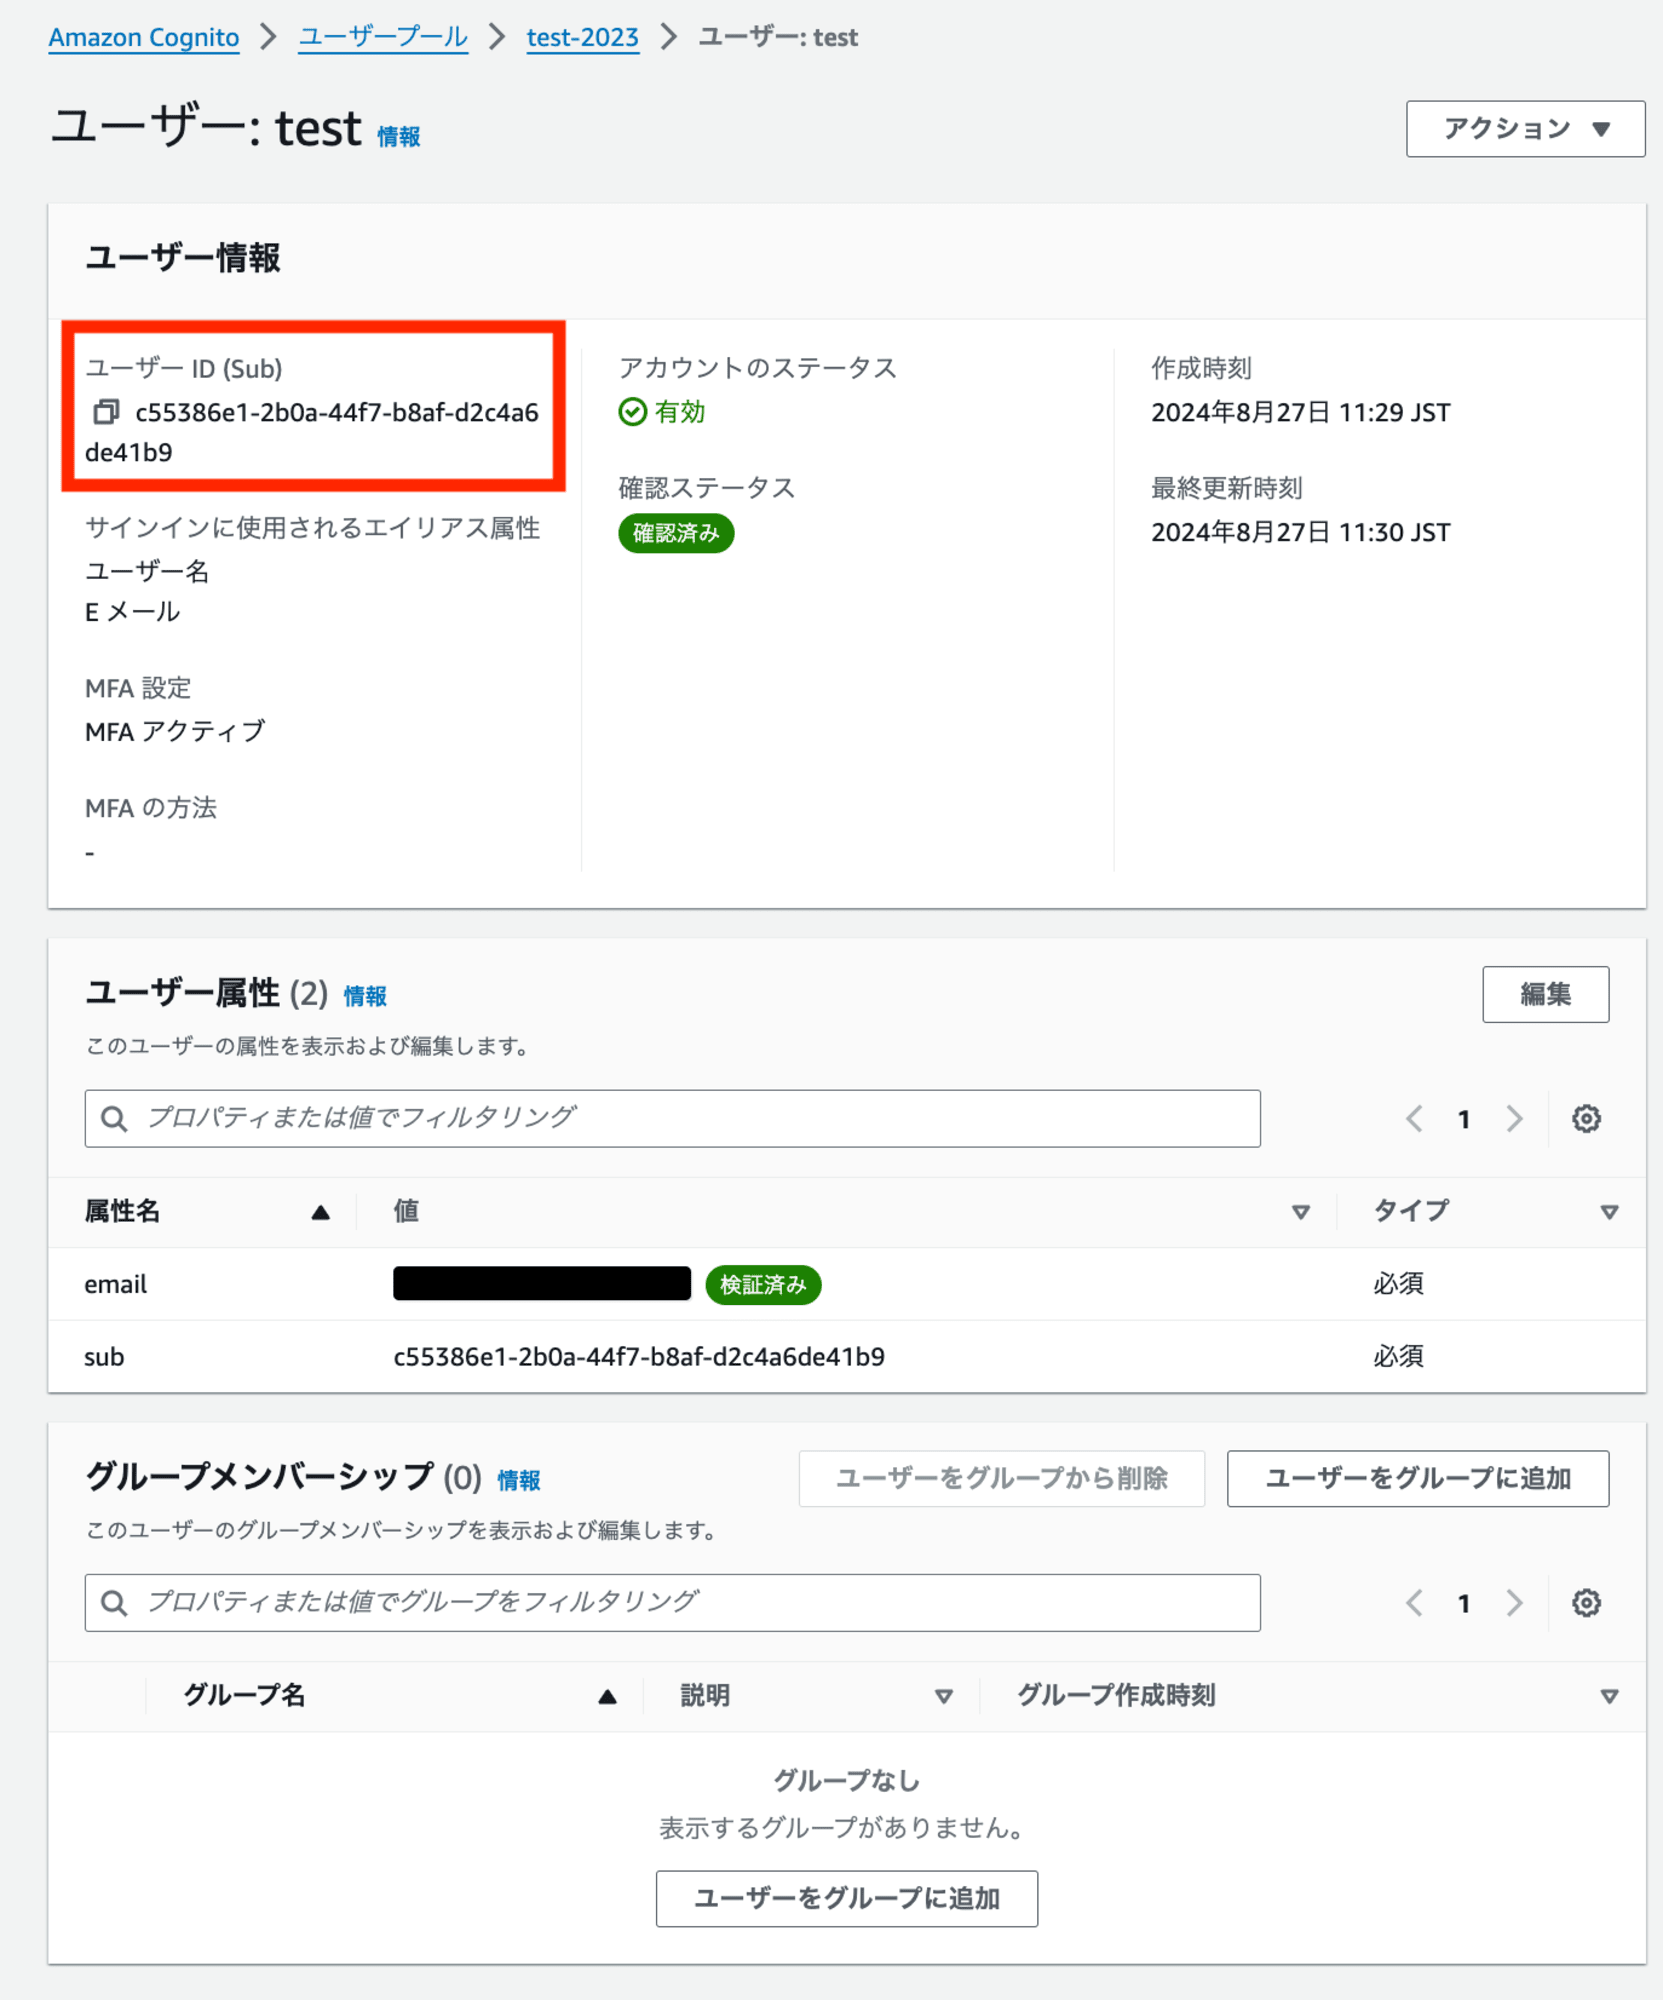Screen dimensions: 1663x2000
Task: Click the 検証済み badge in email row
Action: (x=763, y=1285)
